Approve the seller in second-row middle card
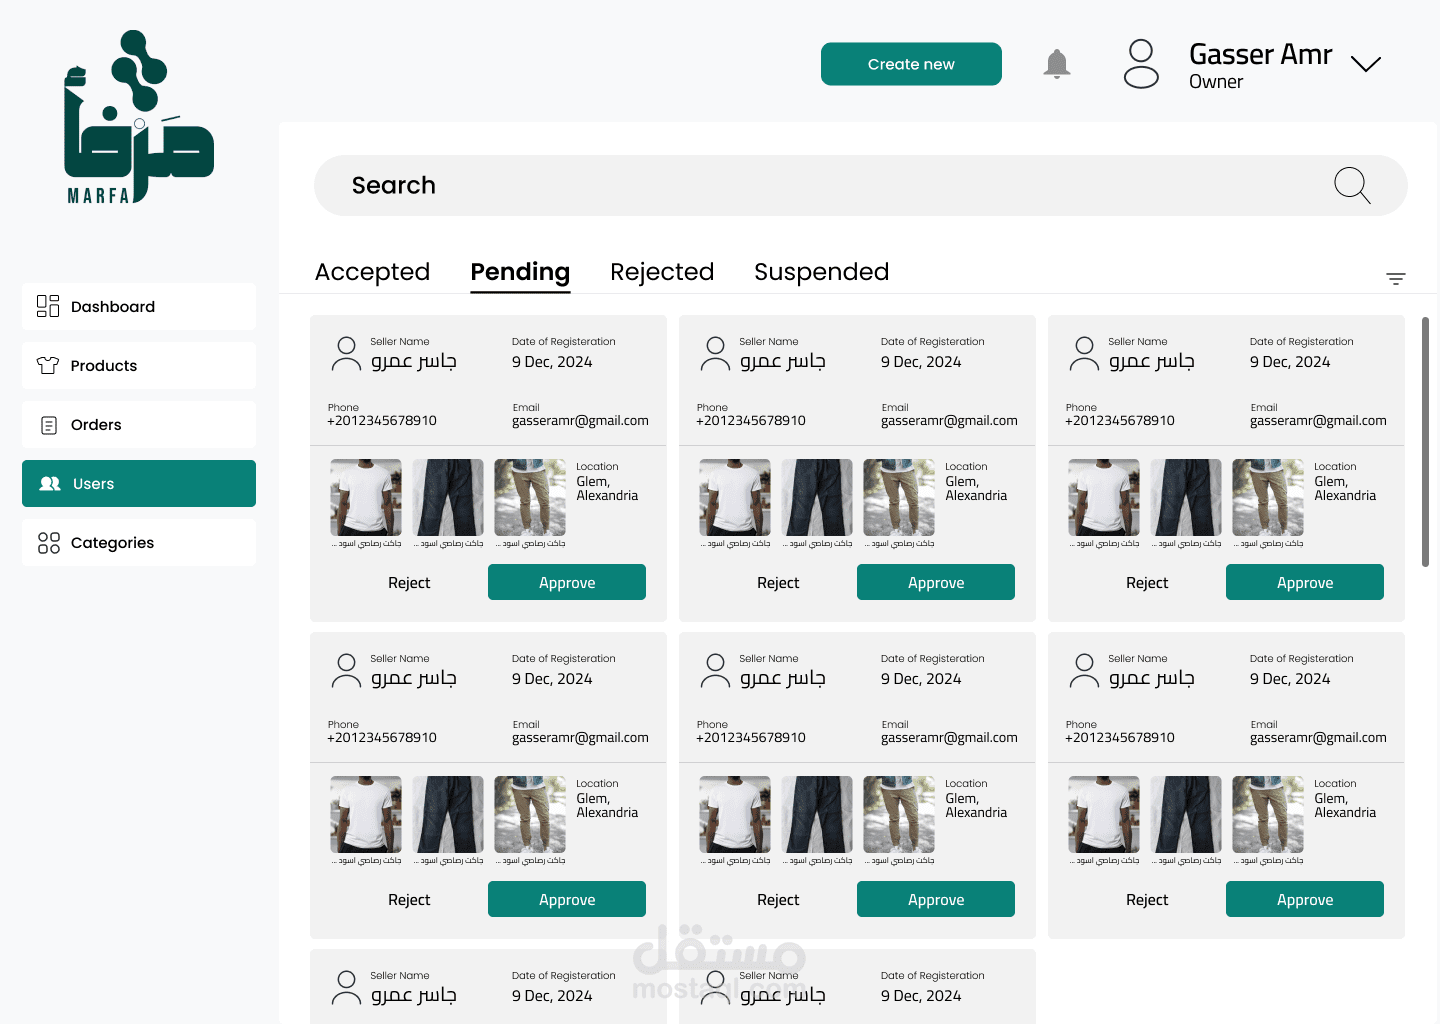 tap(936, 899)
